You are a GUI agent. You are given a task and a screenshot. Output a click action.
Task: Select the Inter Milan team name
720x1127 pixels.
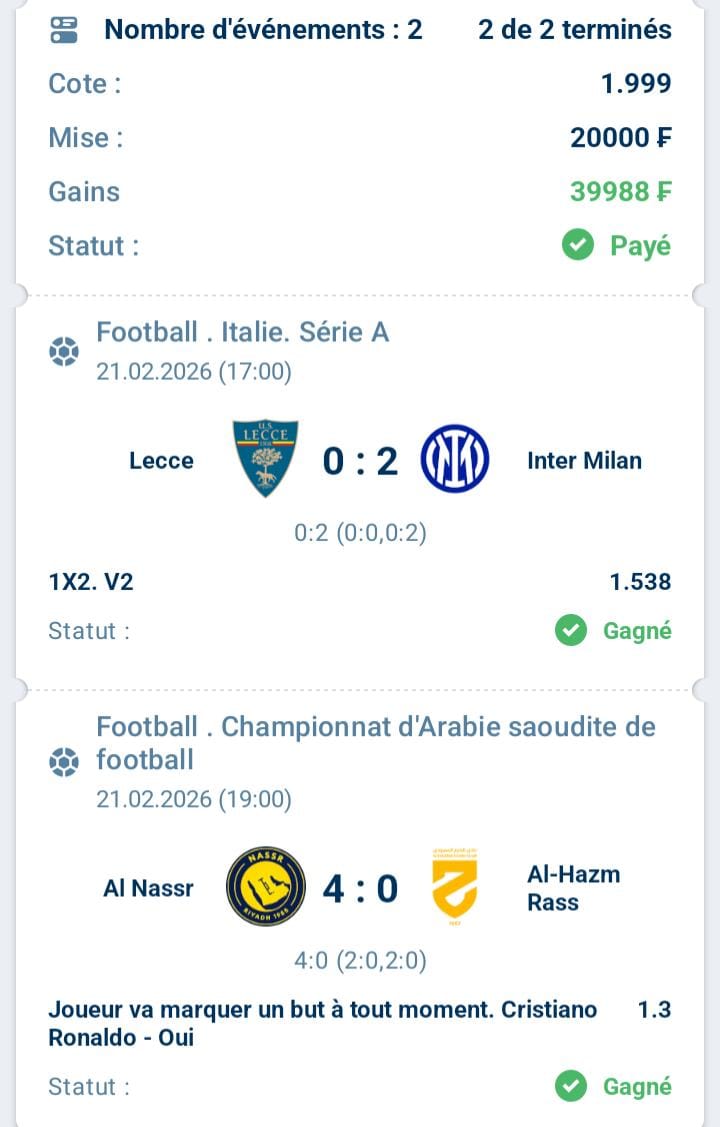pyautogui.click(x=584, y=461)
